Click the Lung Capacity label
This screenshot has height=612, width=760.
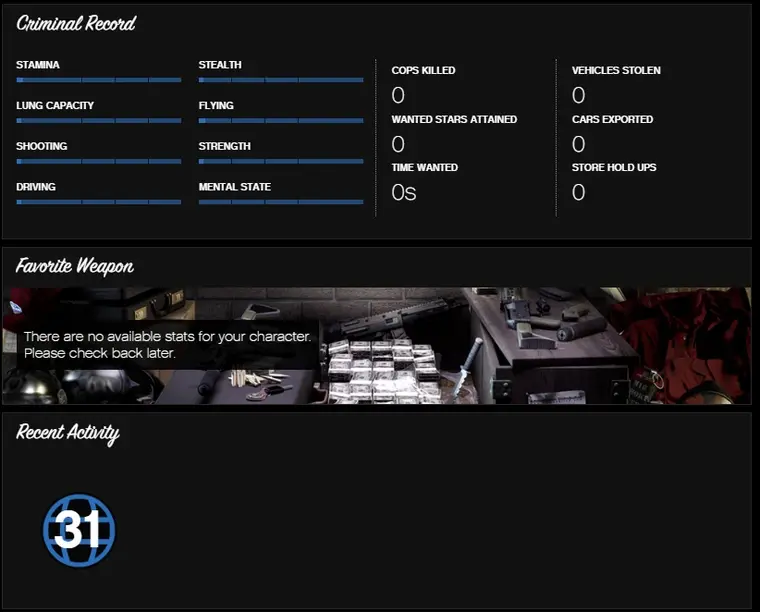55,106
